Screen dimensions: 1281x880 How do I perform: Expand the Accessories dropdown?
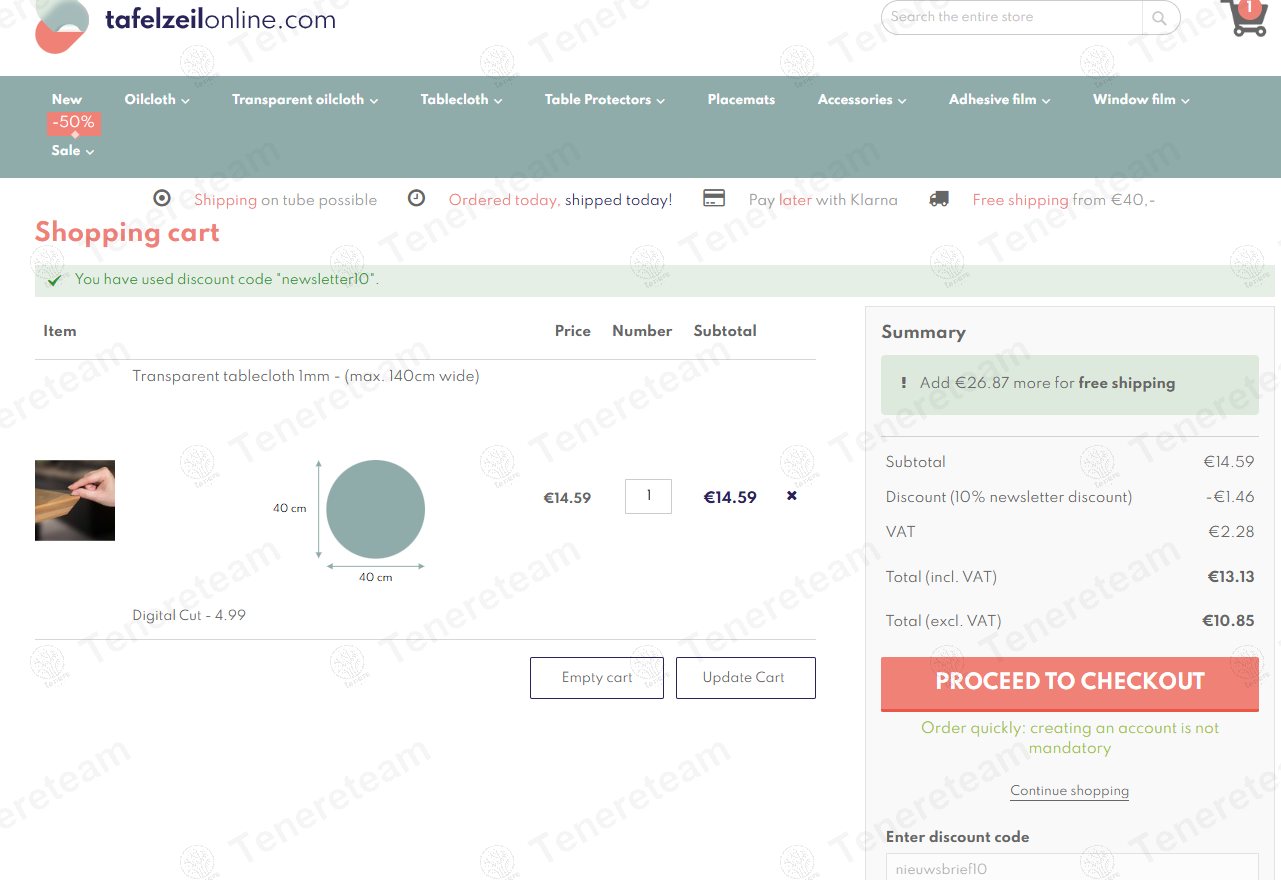tap(862, 99)
